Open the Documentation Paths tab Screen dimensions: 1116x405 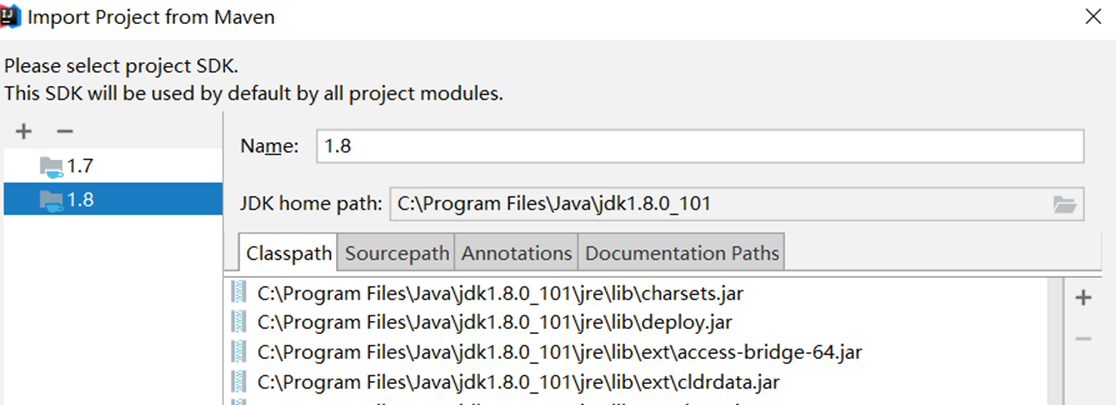681,253
